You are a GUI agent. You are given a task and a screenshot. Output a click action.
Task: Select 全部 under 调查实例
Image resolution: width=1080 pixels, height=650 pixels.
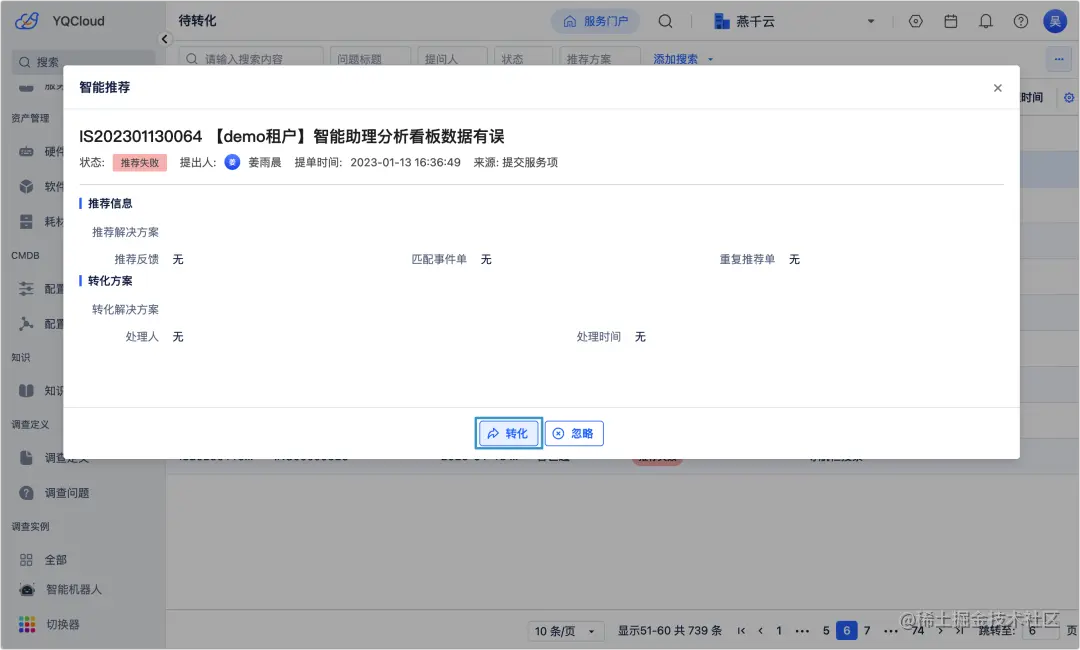(53, 559)
